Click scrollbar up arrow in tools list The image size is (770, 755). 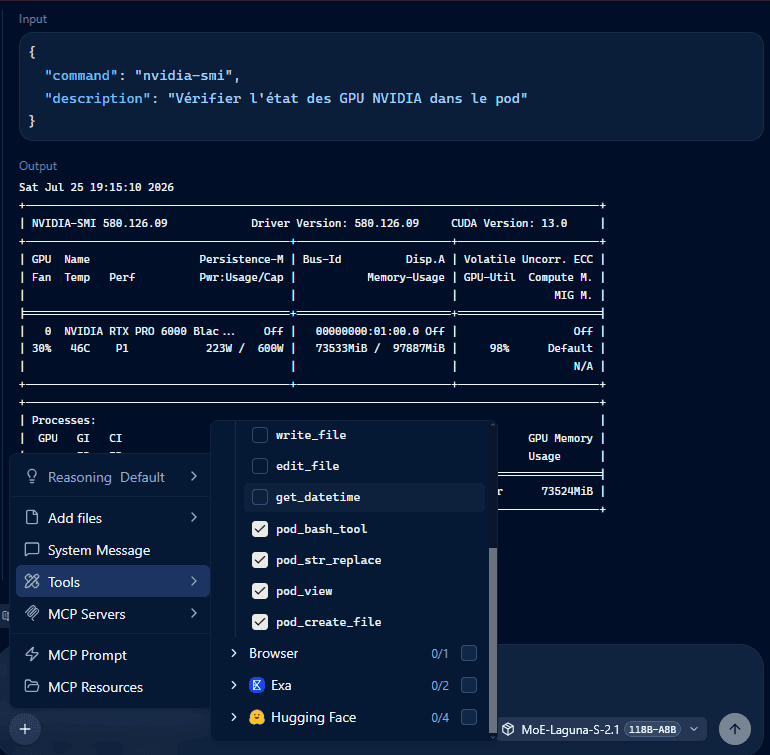493,425
